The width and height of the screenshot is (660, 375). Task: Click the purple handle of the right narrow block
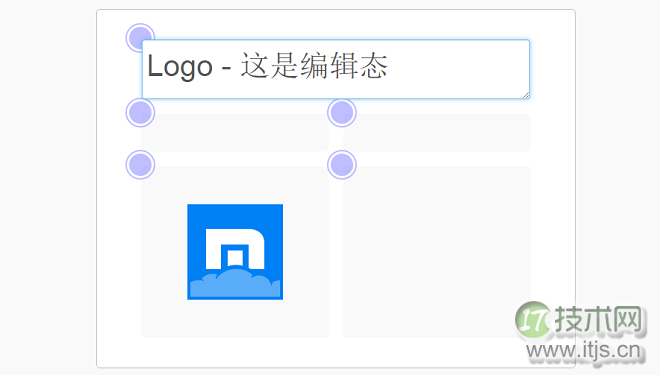(x=342, y=113)
